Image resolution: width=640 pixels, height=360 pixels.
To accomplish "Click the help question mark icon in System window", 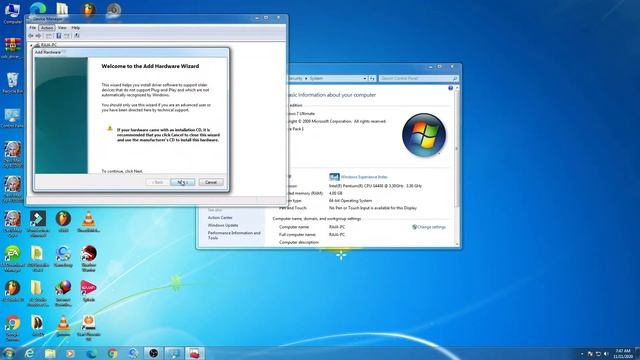I will (451, 88).
